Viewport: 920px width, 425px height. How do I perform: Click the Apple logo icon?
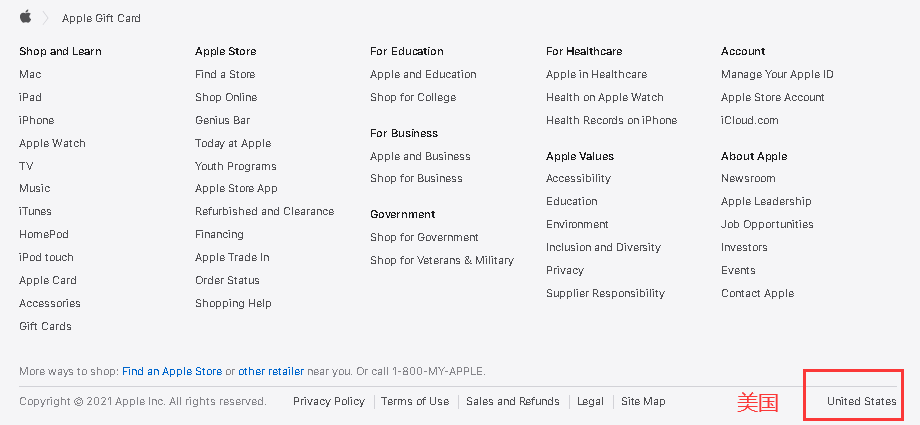25,17
